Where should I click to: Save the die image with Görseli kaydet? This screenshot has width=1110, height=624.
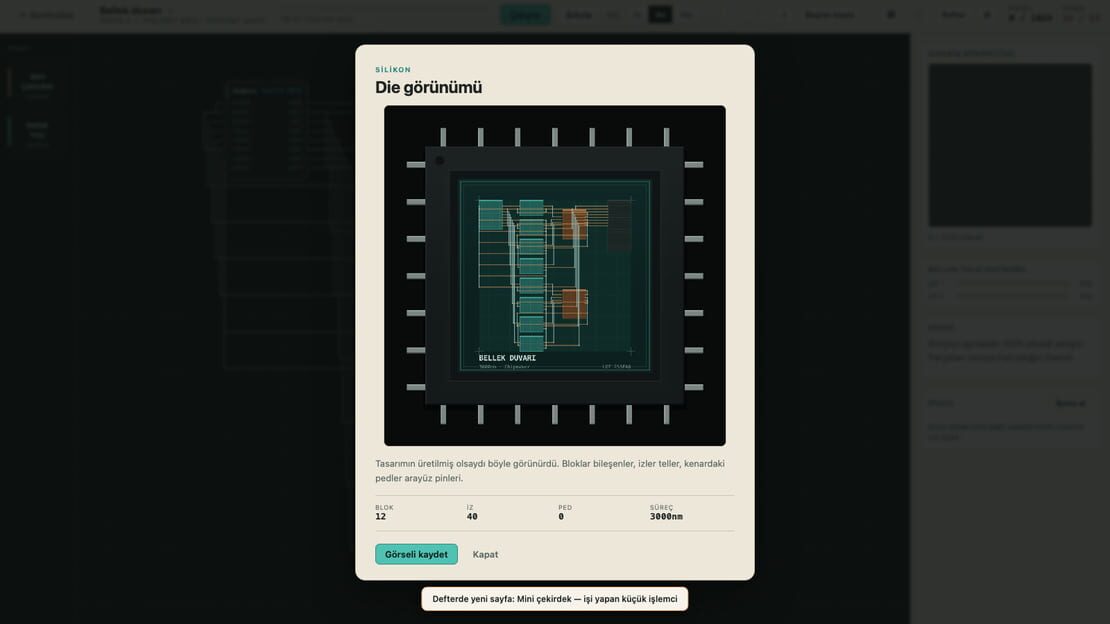[416, 554]
